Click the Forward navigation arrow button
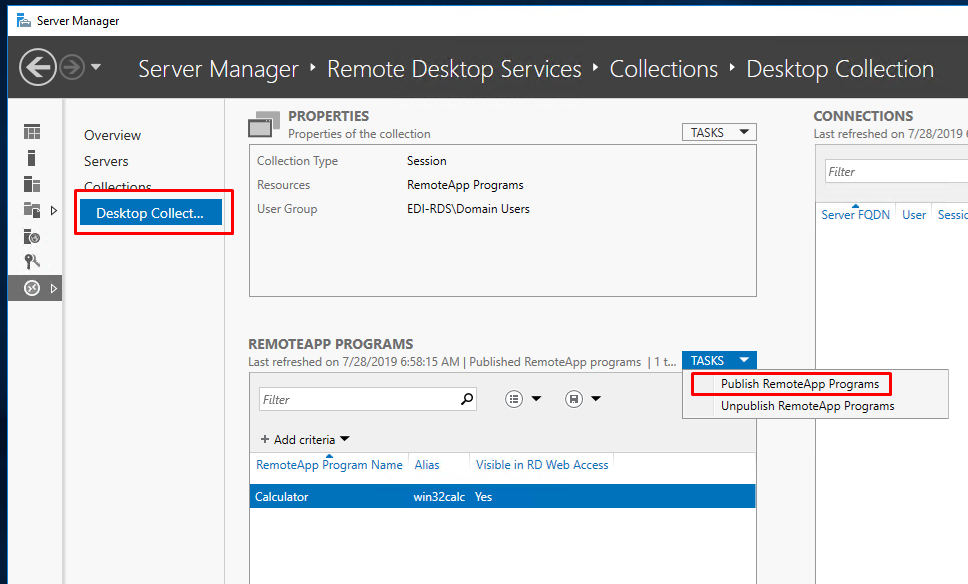 click(x=72, y=67)
